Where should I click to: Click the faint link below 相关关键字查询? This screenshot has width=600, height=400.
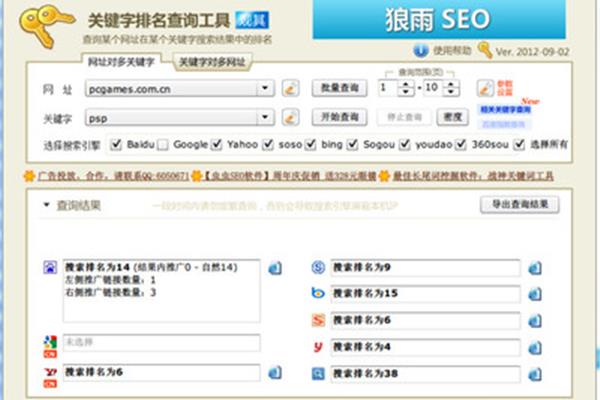tap(503, 124)
